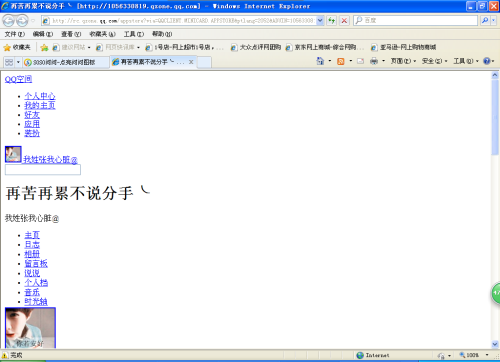Open the 工具 command bar menu
This screenshot has height=362, width=500.
466,61
